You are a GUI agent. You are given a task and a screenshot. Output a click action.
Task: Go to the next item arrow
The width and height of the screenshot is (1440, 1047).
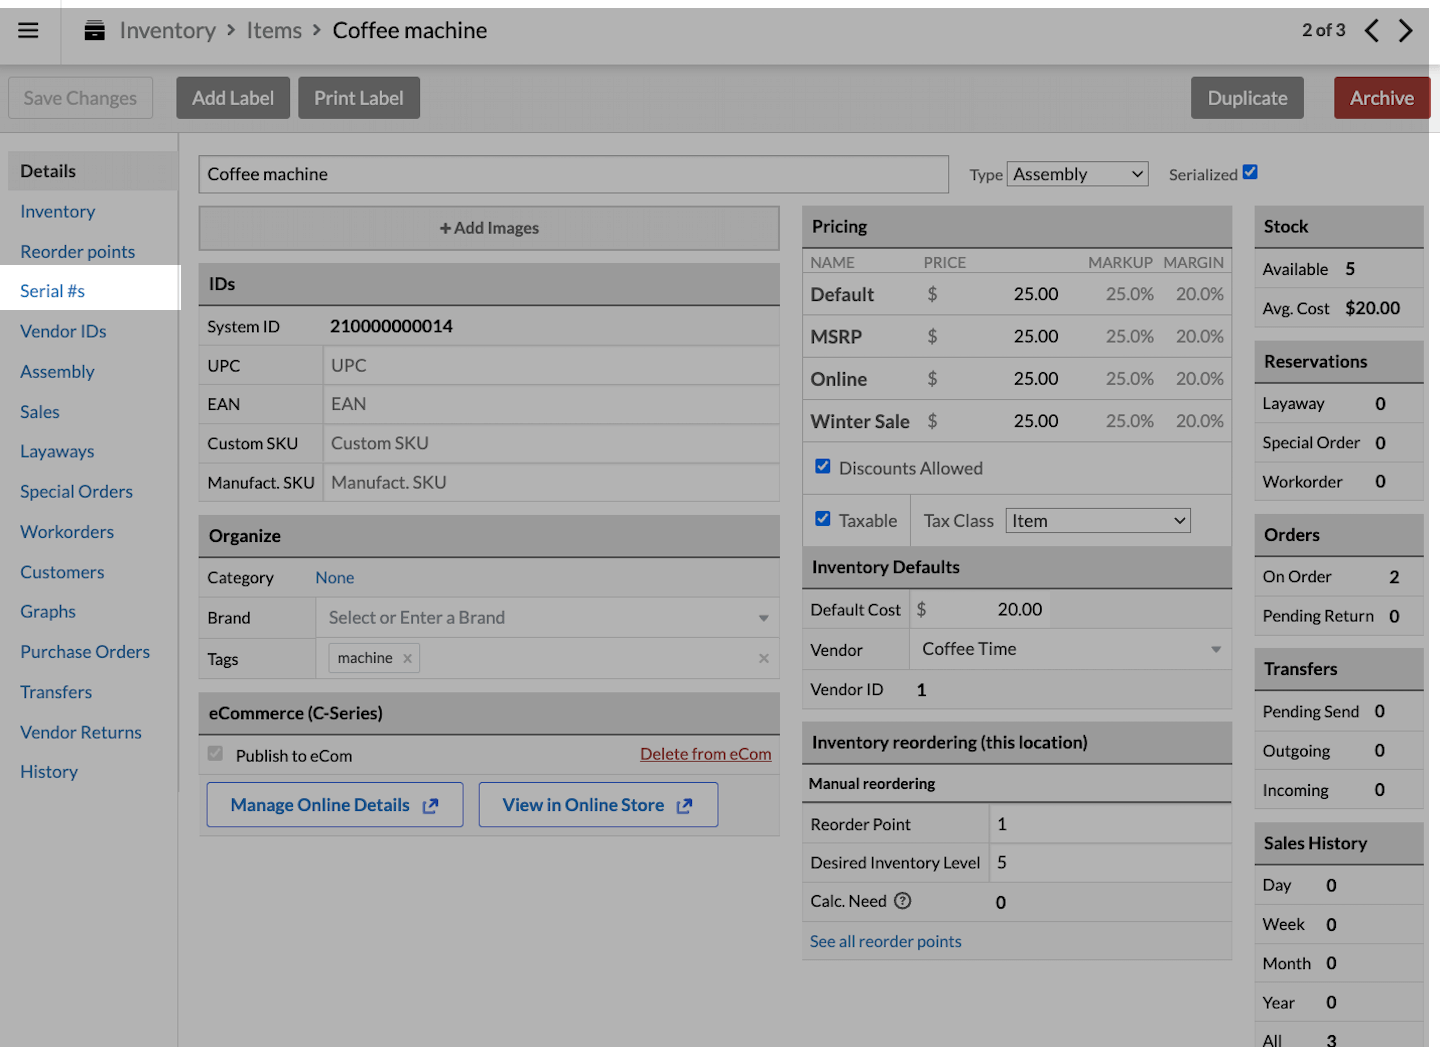(1406, 31)
